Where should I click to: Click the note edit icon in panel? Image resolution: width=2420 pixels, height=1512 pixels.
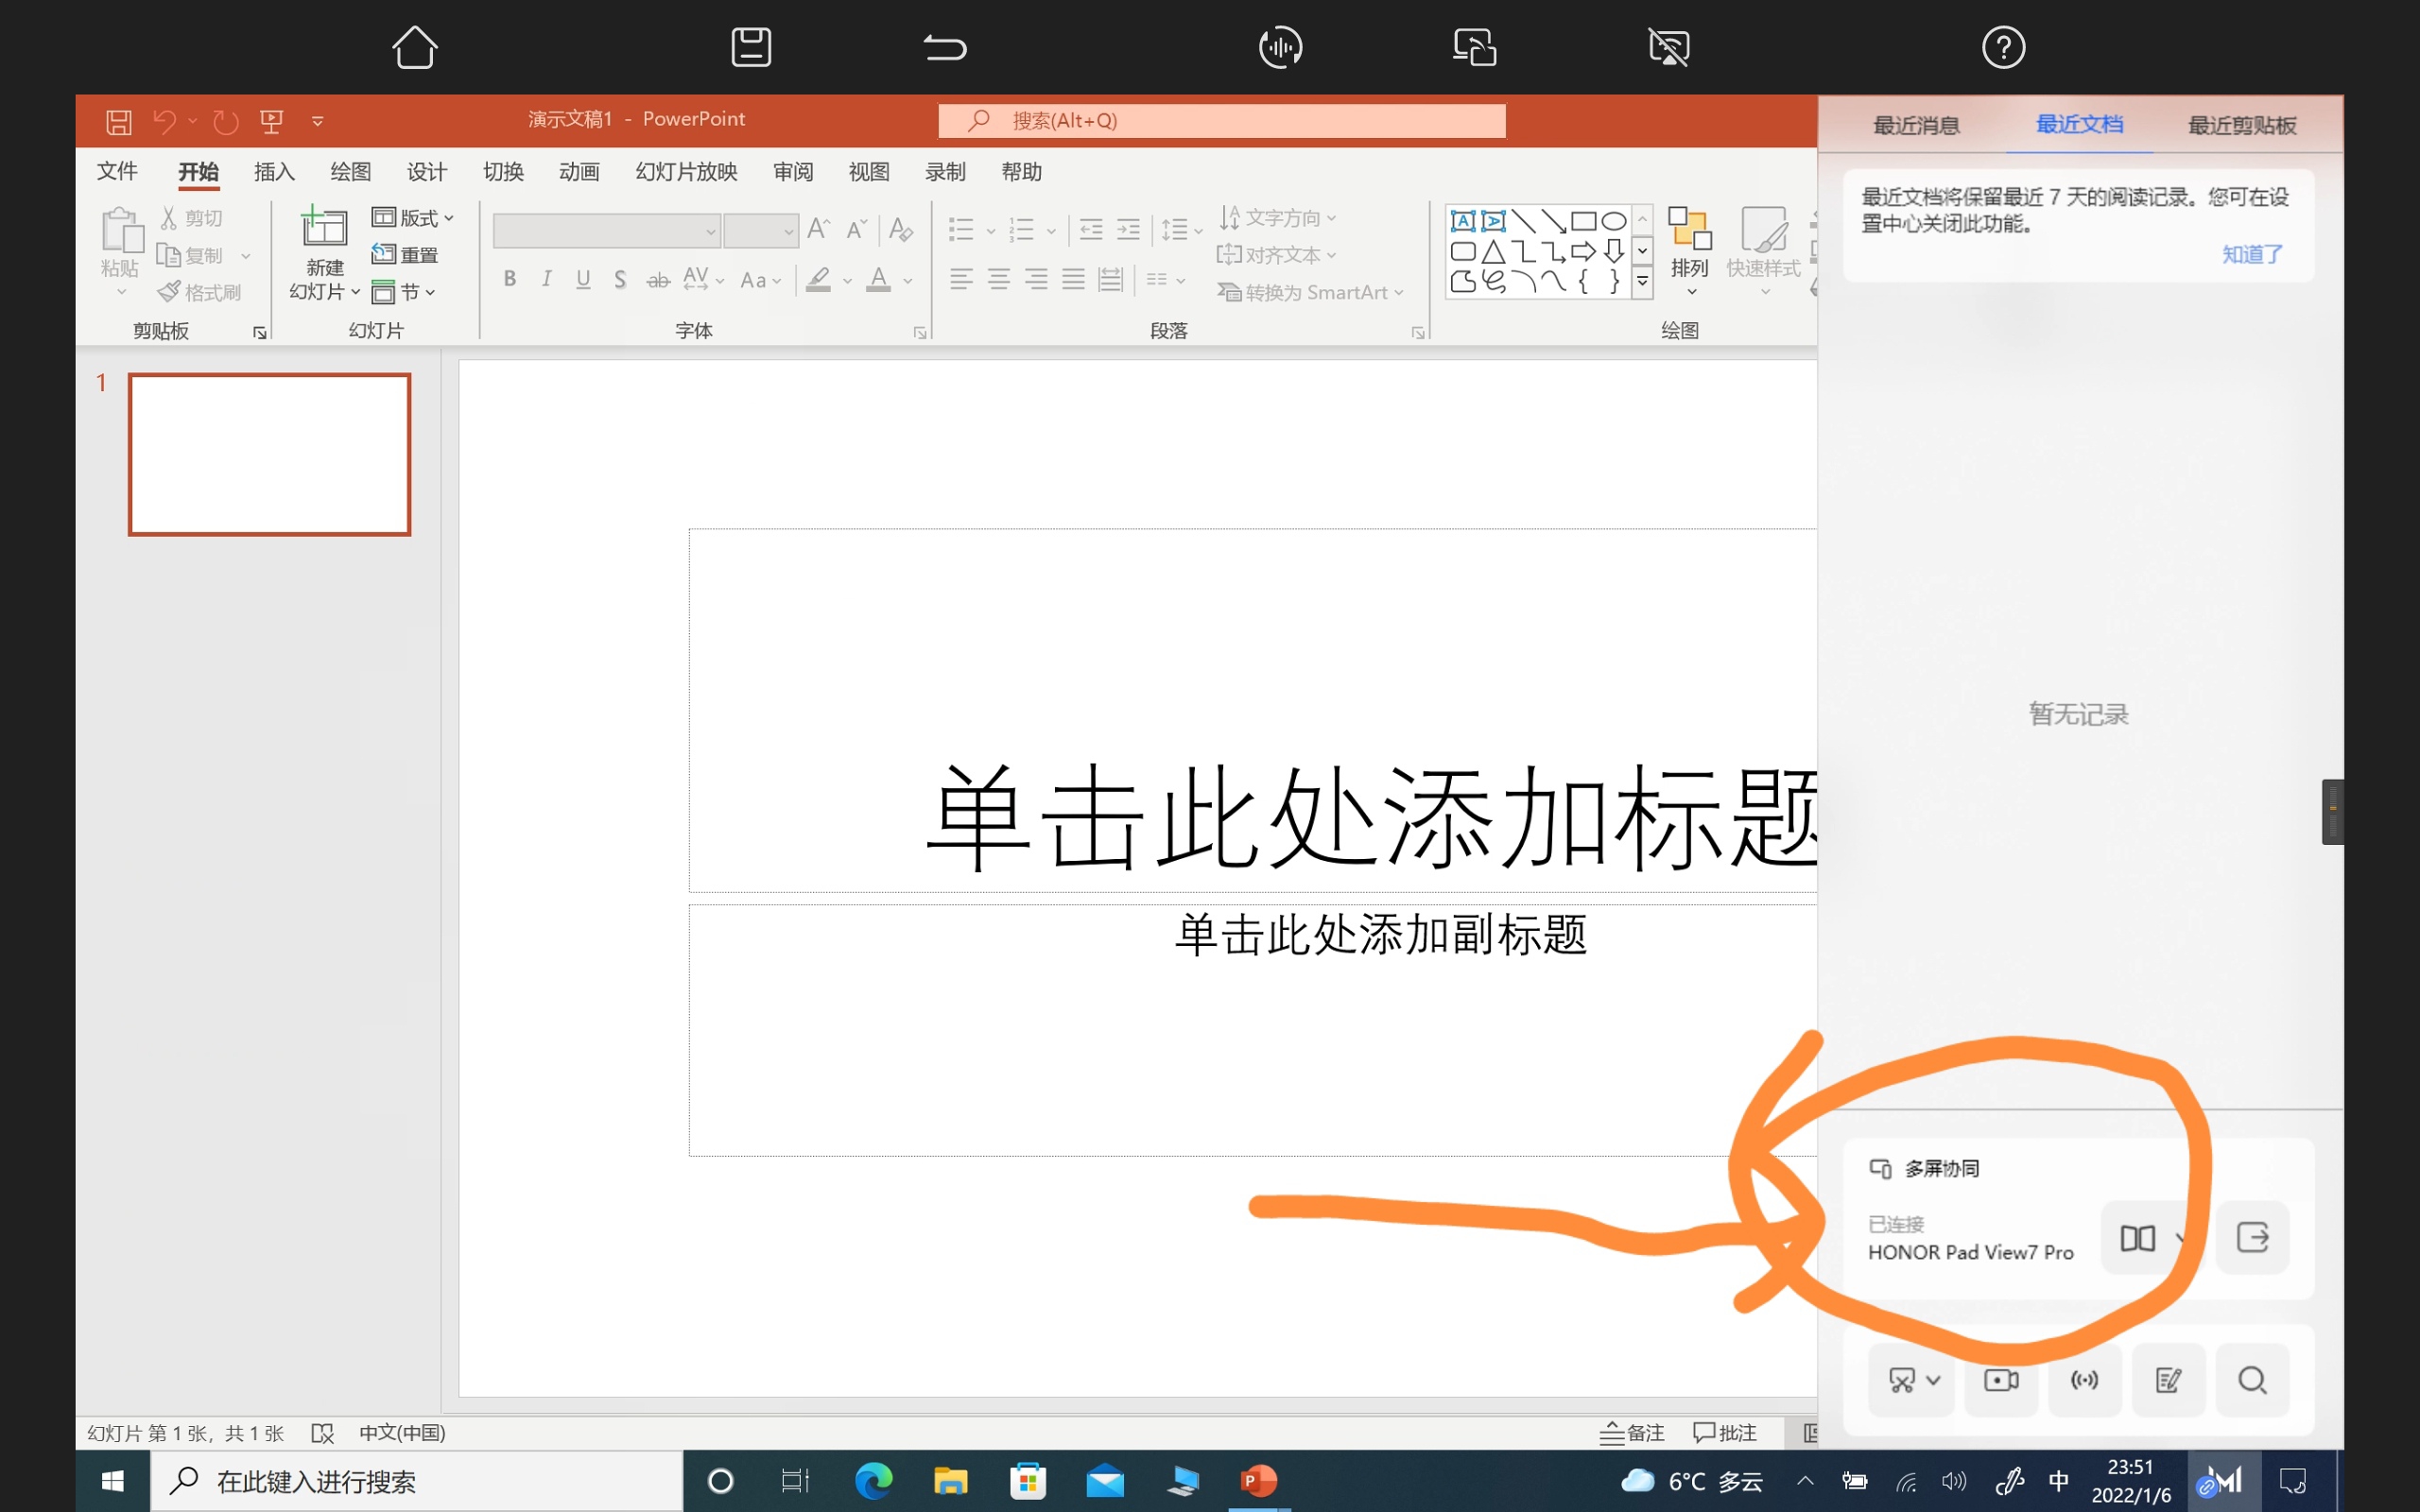click(2168, 1380)
